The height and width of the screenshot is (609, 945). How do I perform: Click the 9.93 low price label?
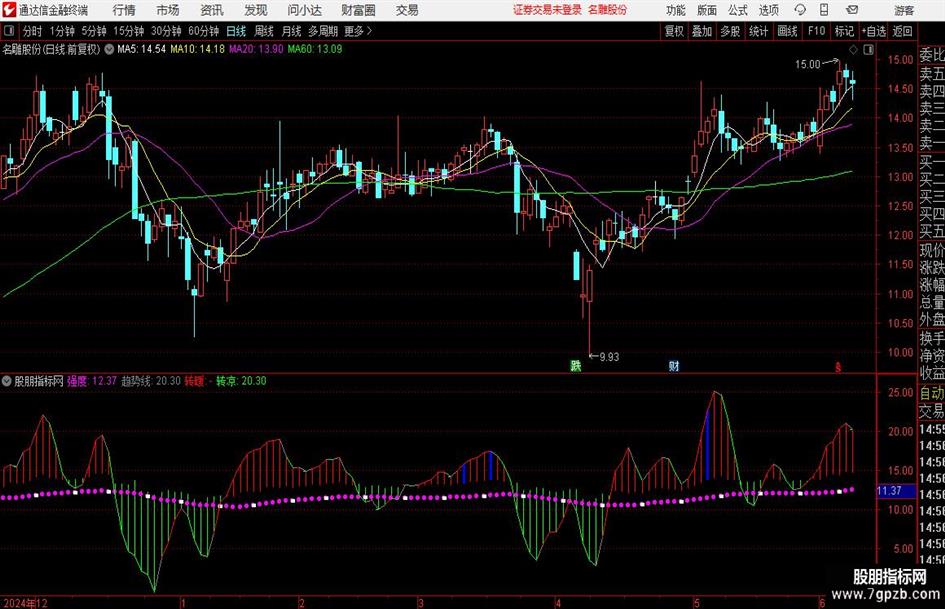click(x=609, y=357)
